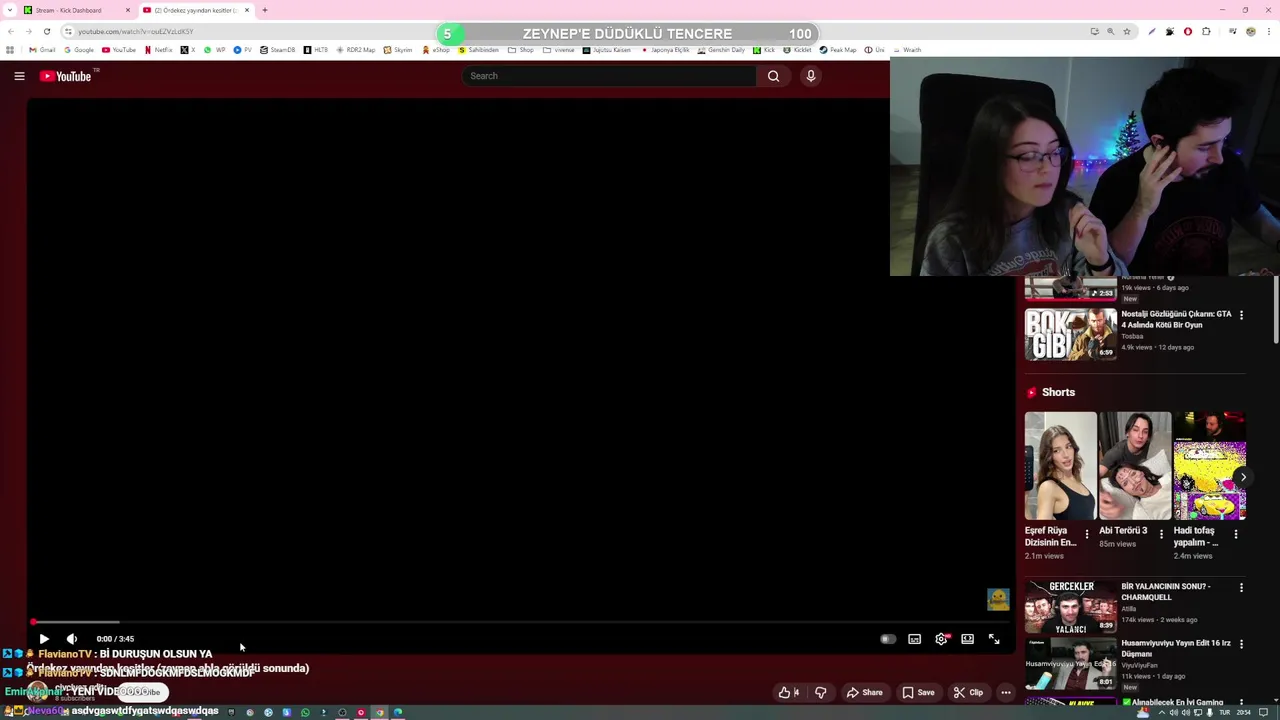Open the SteamDB bookmark
1280x720 pixels.
(278, 50)
